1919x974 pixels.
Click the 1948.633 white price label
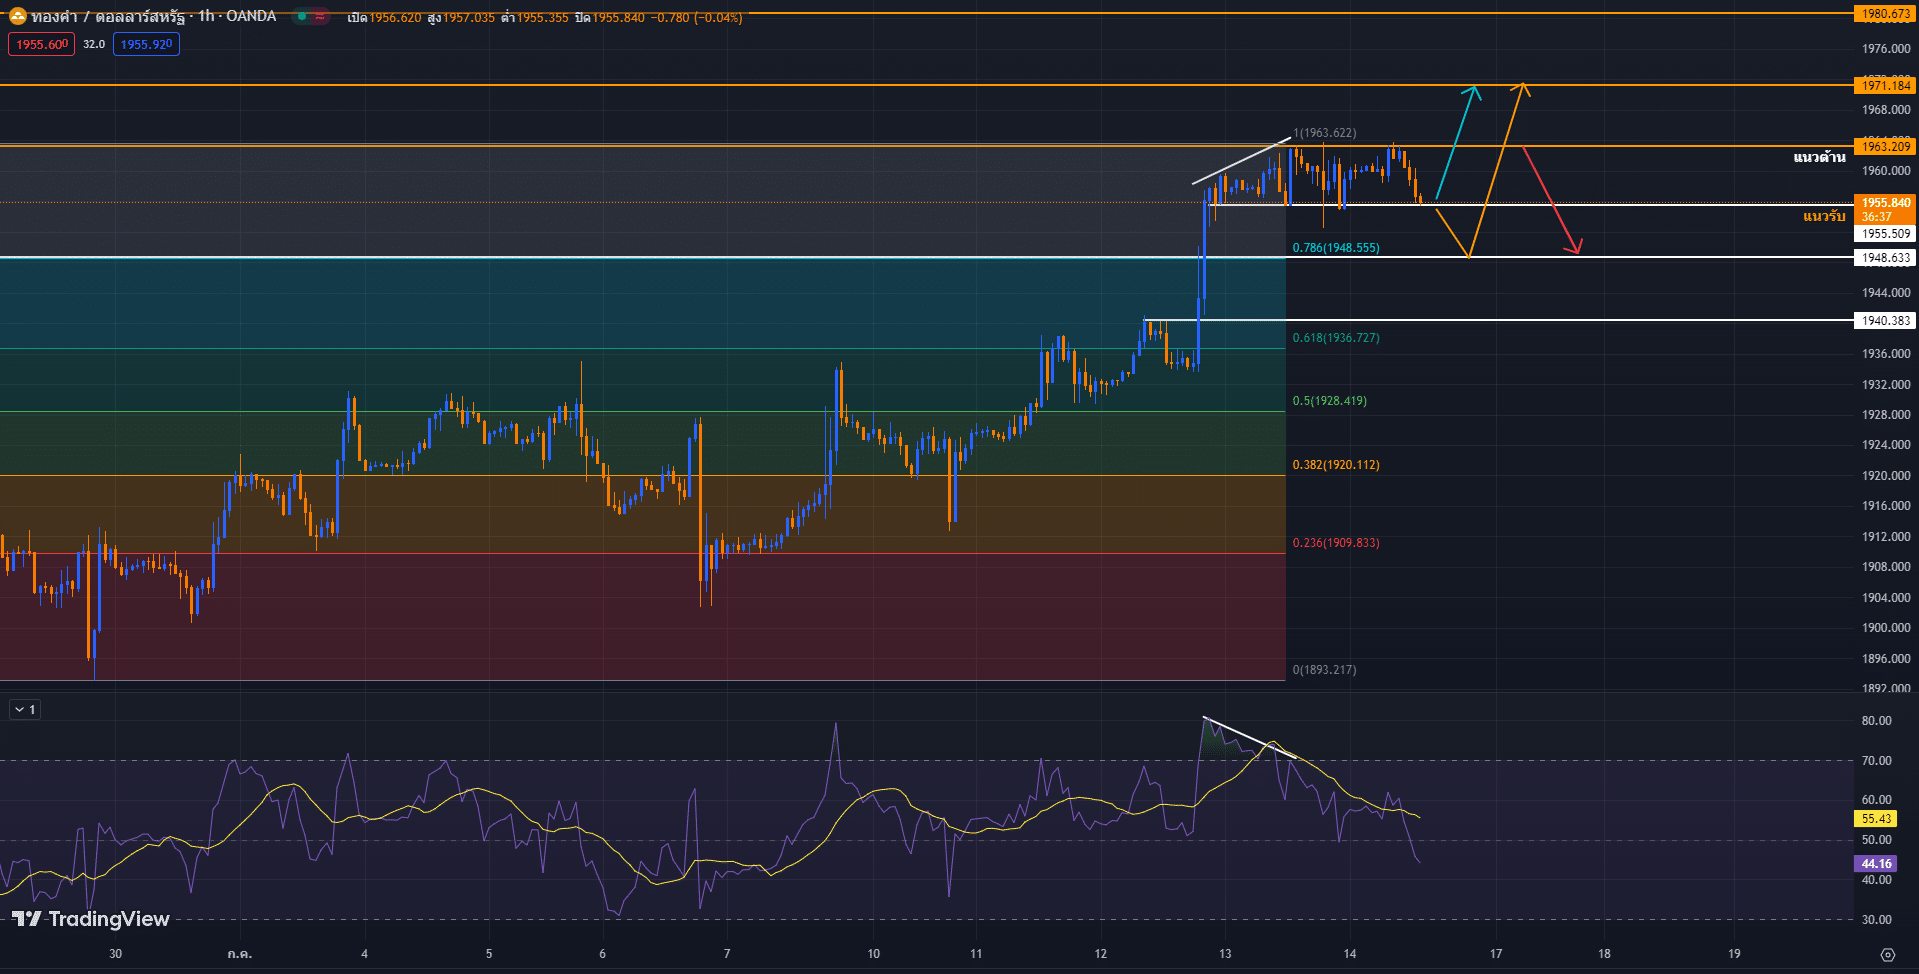pos(1885,258)
